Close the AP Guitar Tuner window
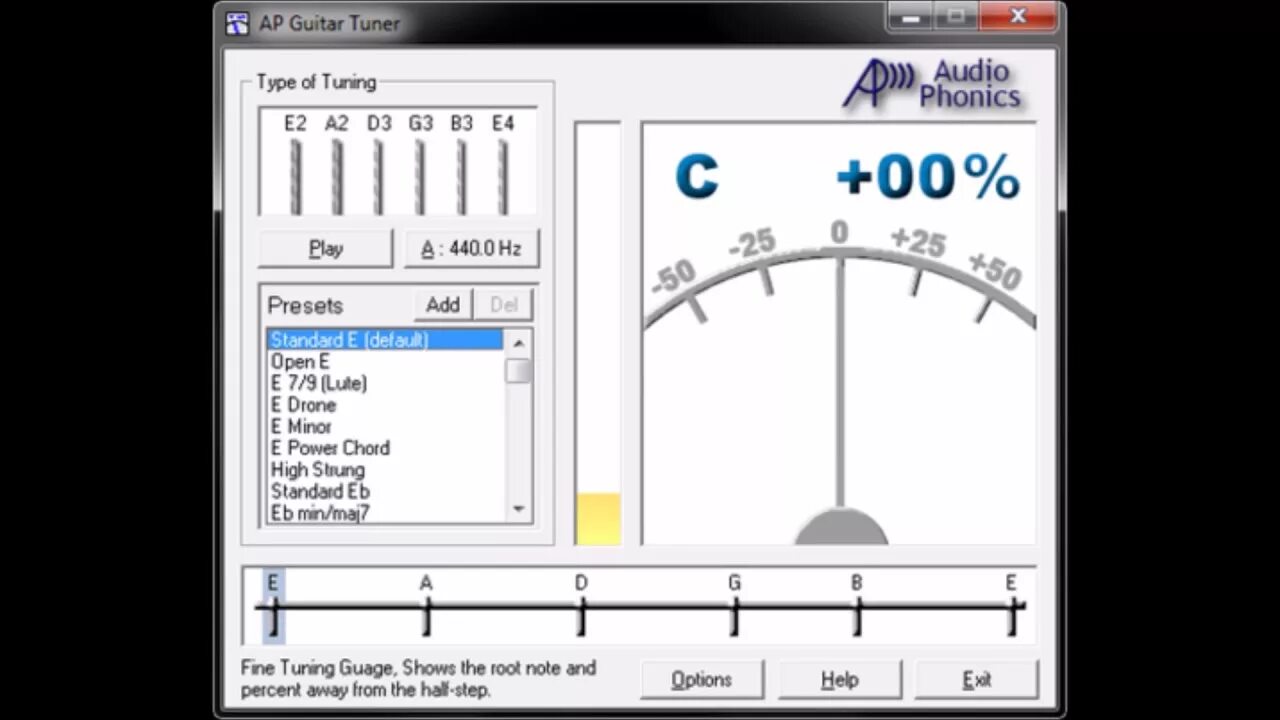 point(1018,16)
